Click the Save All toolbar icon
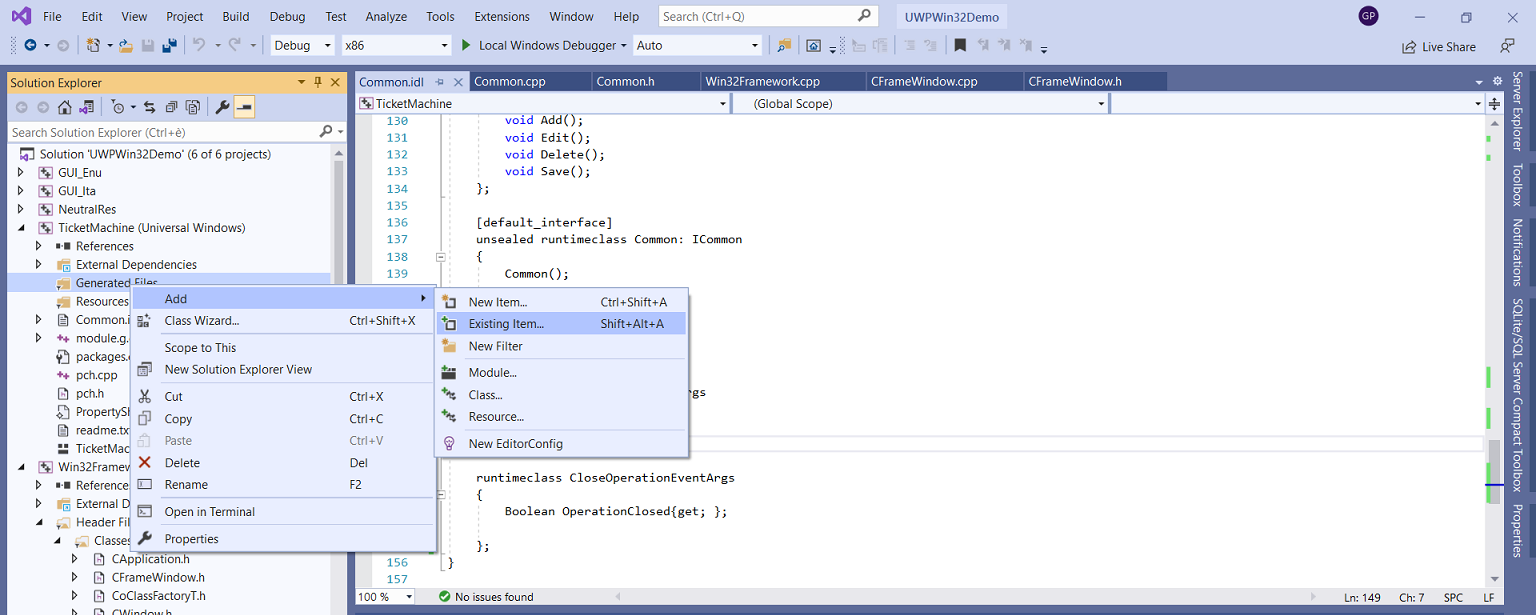Viewport: 1536px width, 615px height. (169, 45)
